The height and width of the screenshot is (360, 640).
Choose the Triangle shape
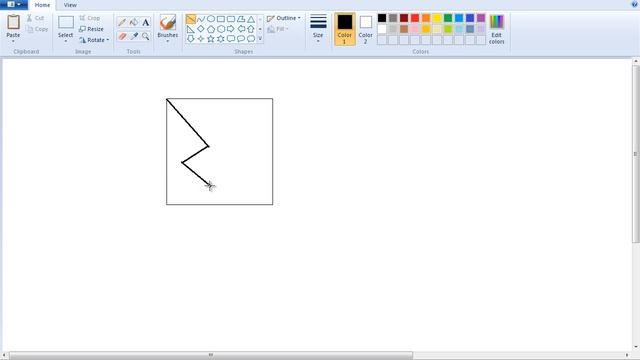click(251, 19)
